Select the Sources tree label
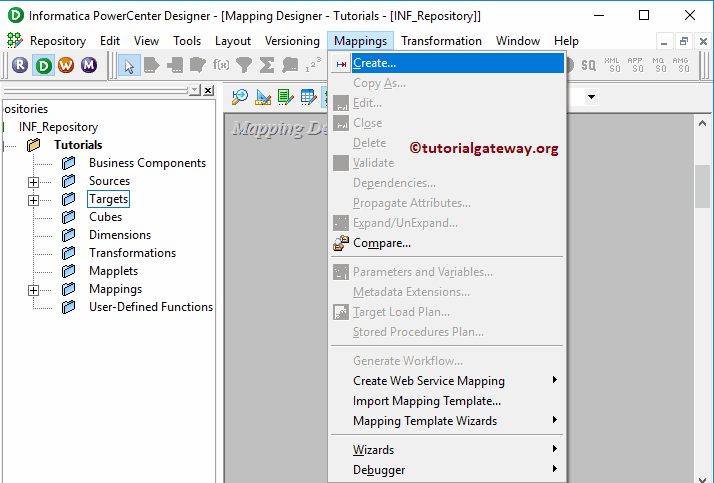This screenshot has height=483, width=714. coord(109,181)
